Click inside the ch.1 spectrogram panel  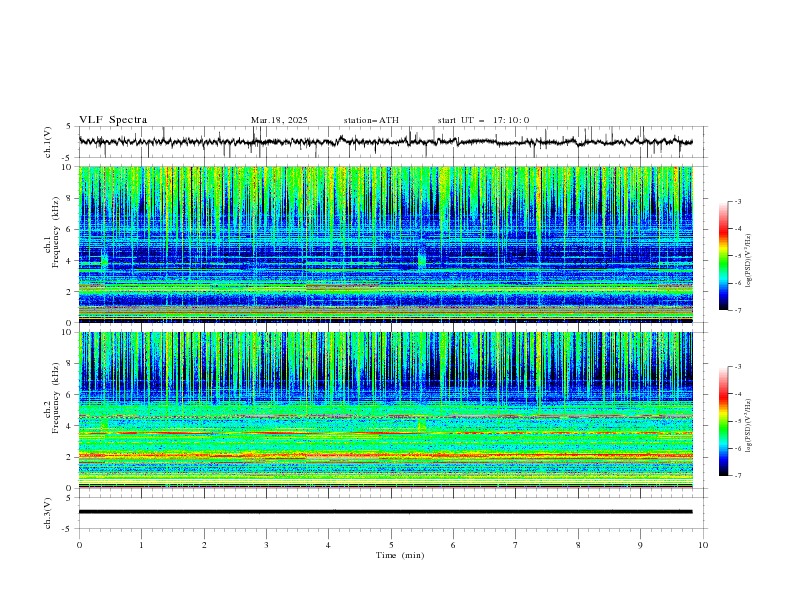coord(385,244)
